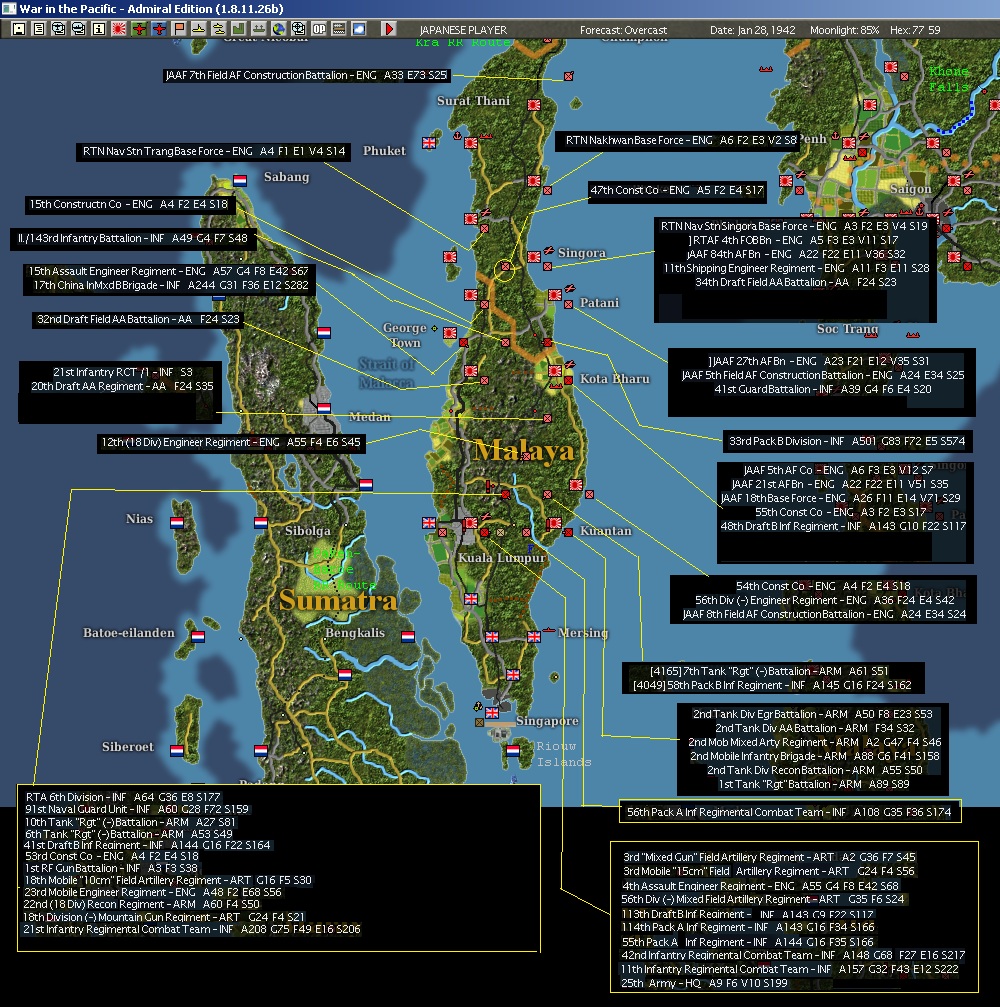Click the rising sun flag toolbar icon

tap(119, 29)
